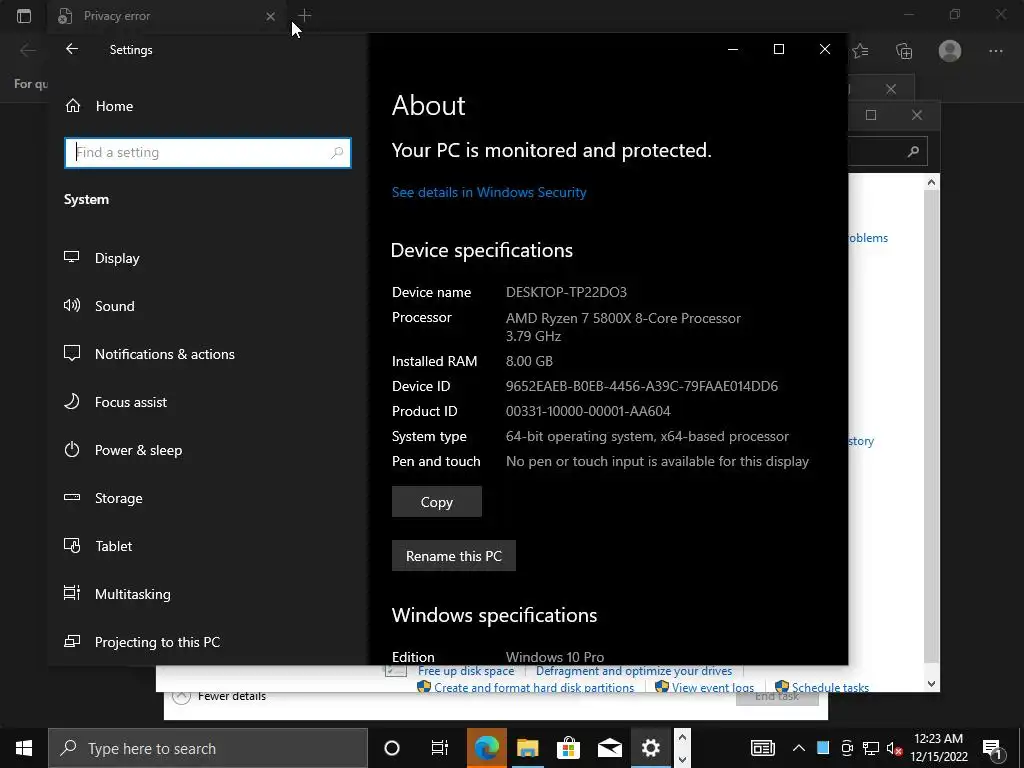This screenshot has width=1024, height=768.
Task: Select the Product ID 00331-10000-00001-AA604 value
Action: (588, 411)
